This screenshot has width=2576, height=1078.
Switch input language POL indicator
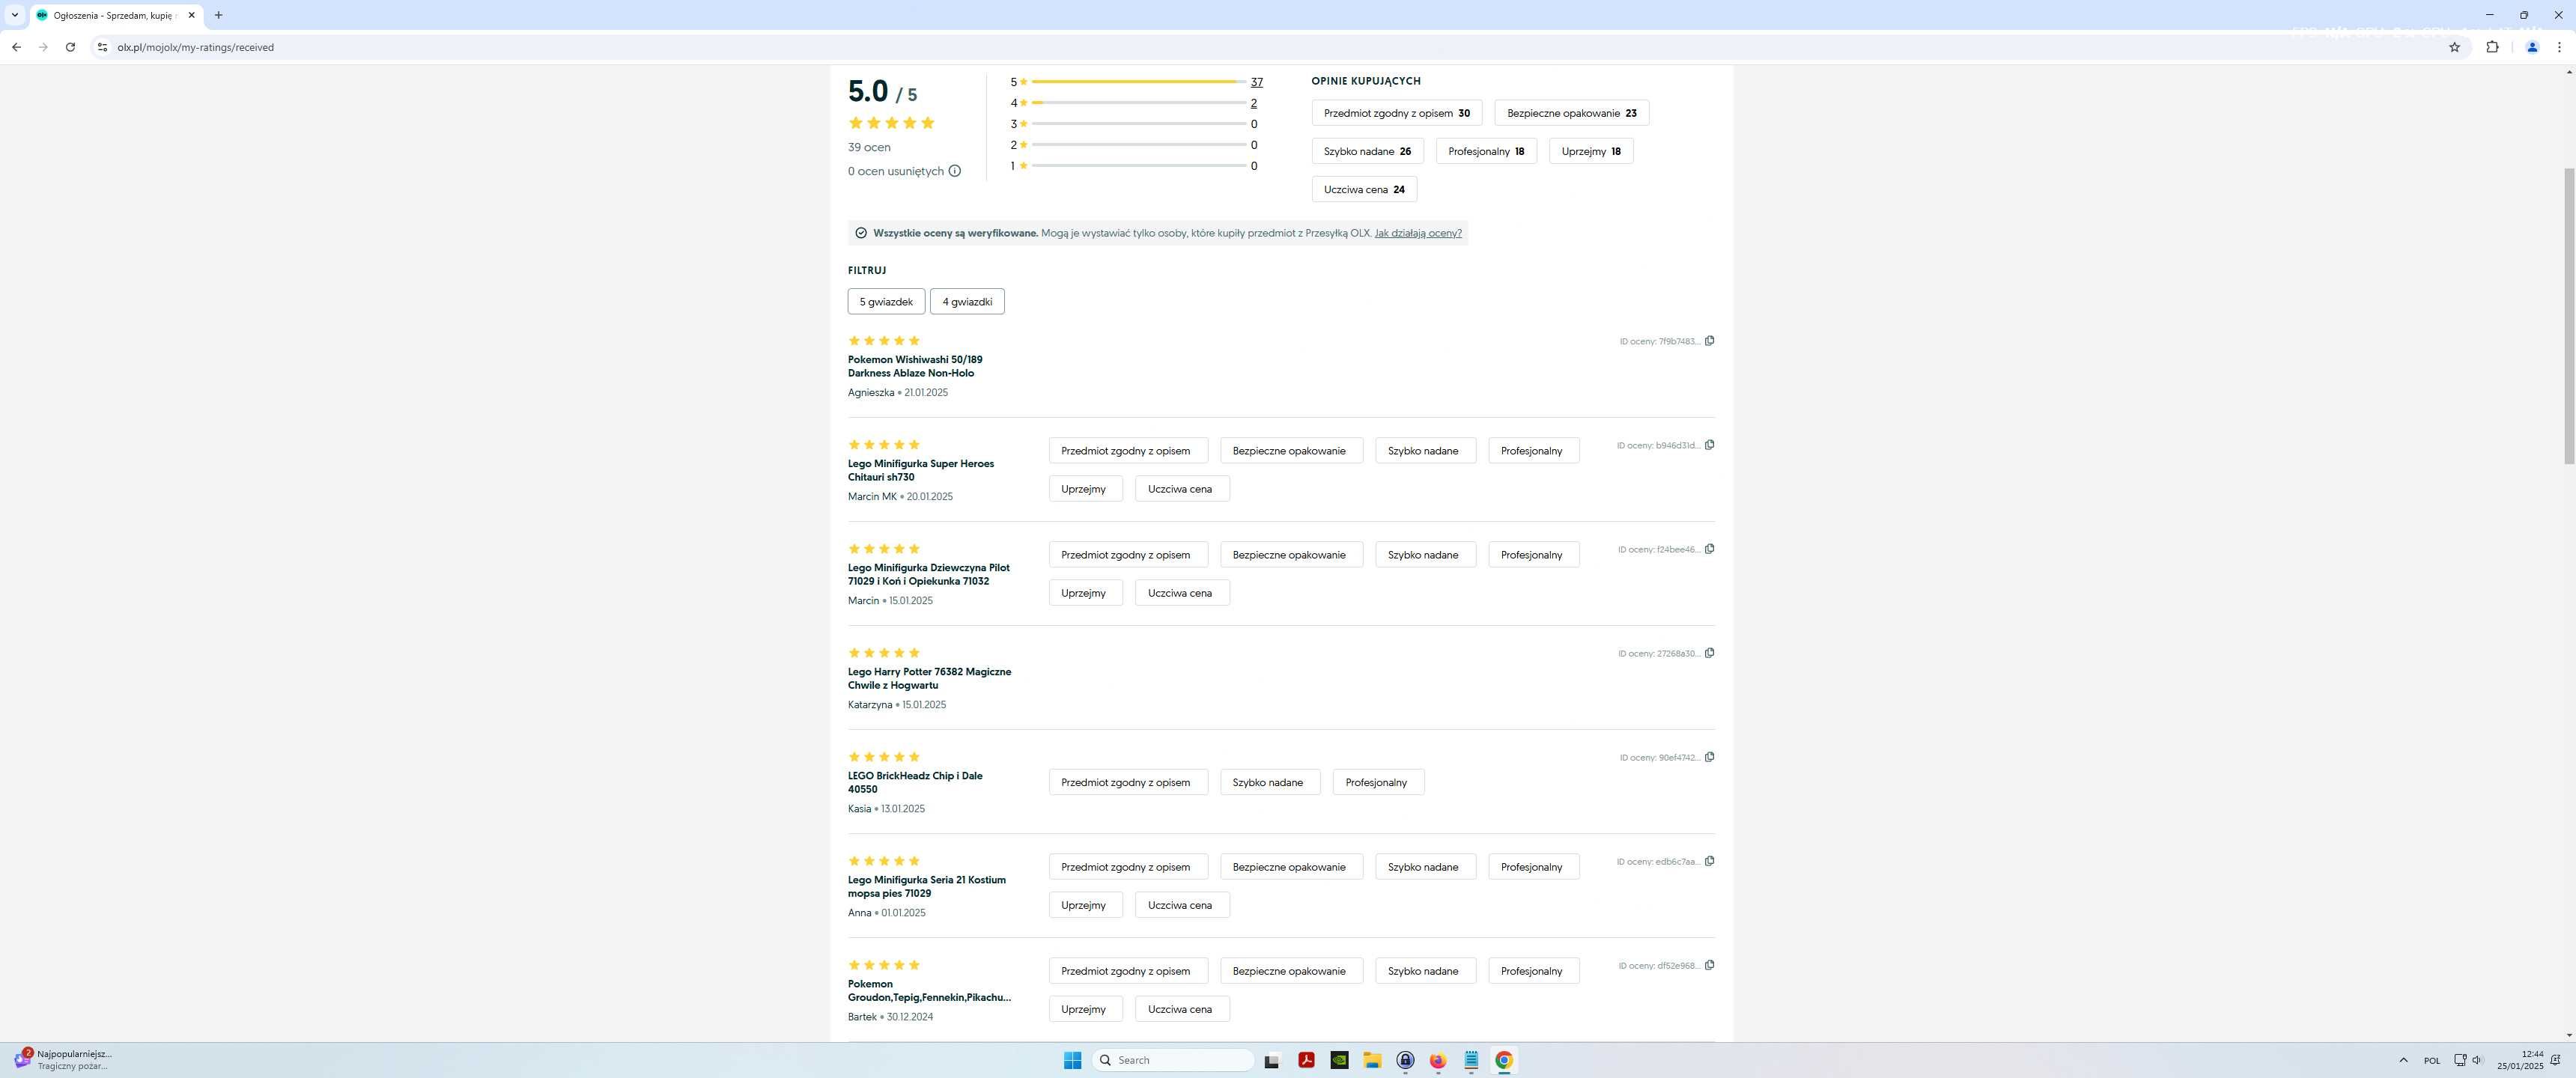click(x=2432, y=1060)
